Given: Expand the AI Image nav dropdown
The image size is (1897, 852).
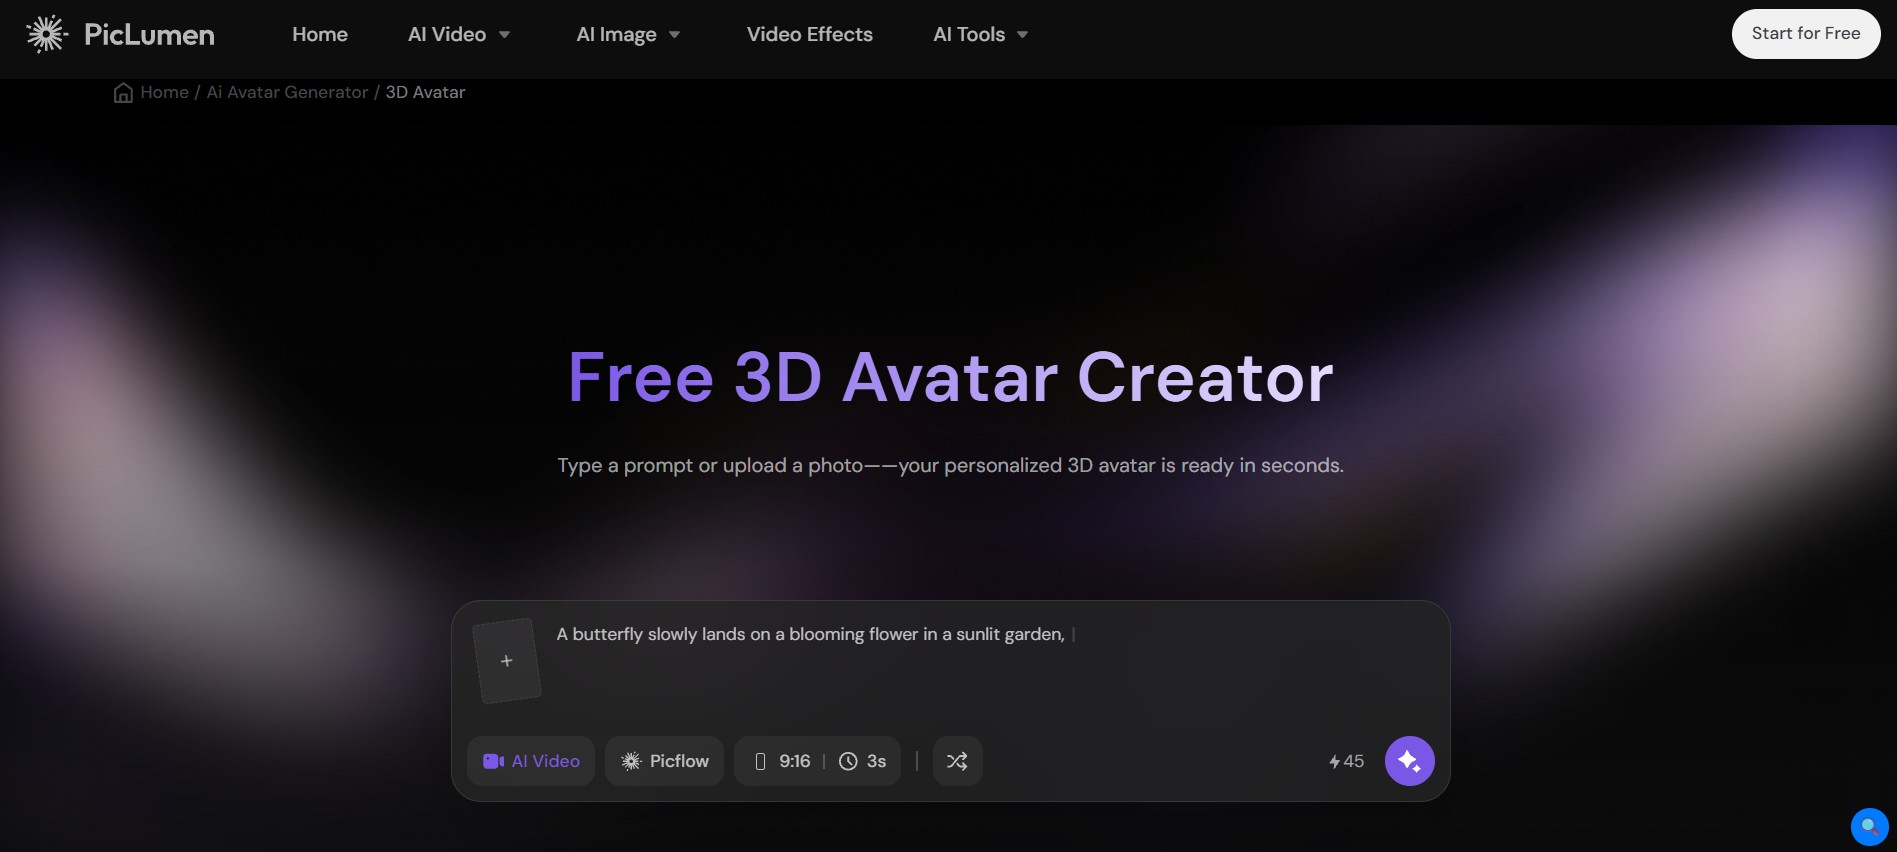Looking at the screenshot, I should 628,34.
